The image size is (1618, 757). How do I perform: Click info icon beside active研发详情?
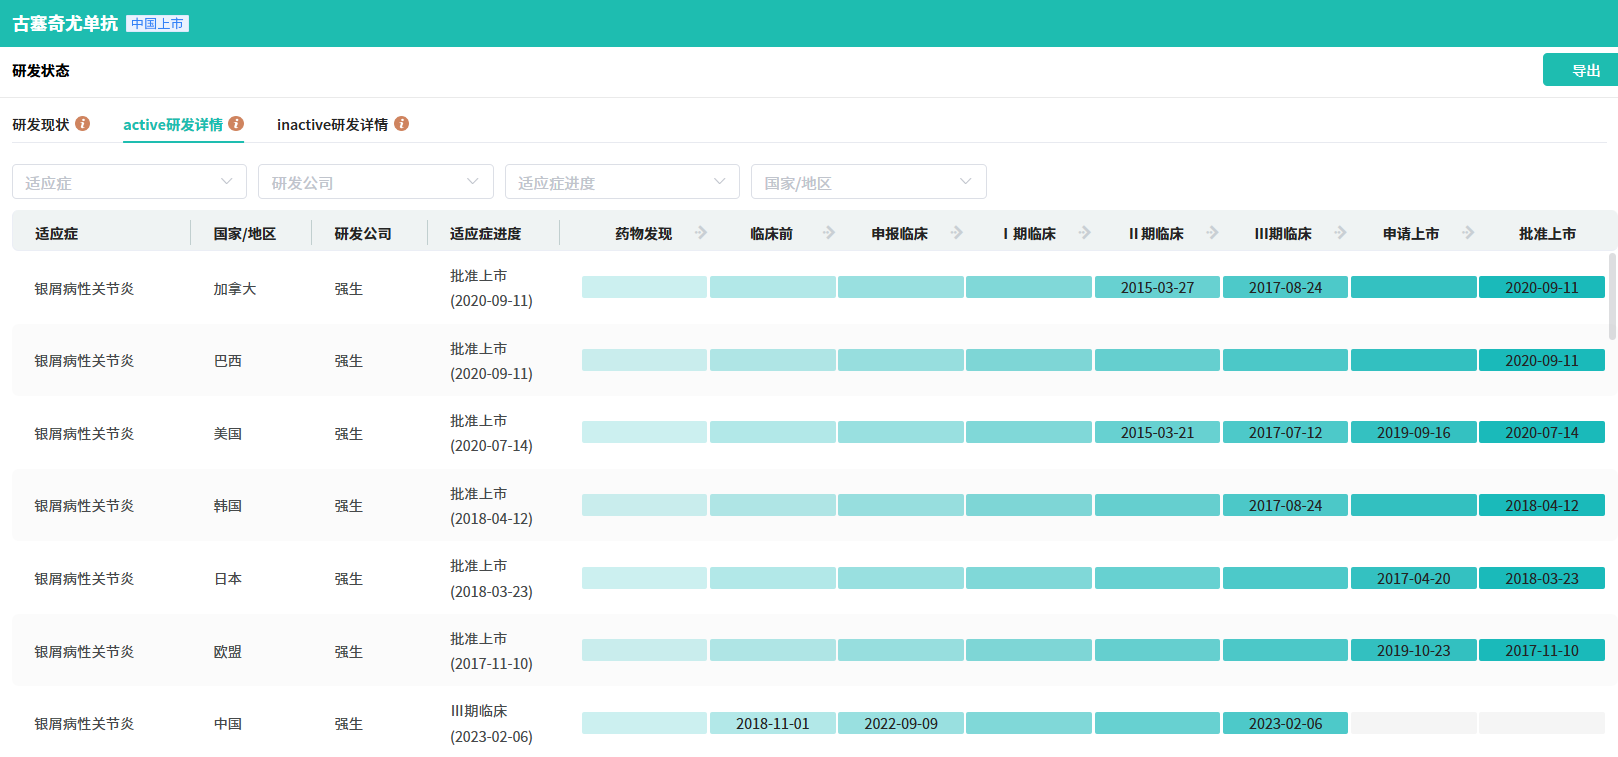(236, 124)
